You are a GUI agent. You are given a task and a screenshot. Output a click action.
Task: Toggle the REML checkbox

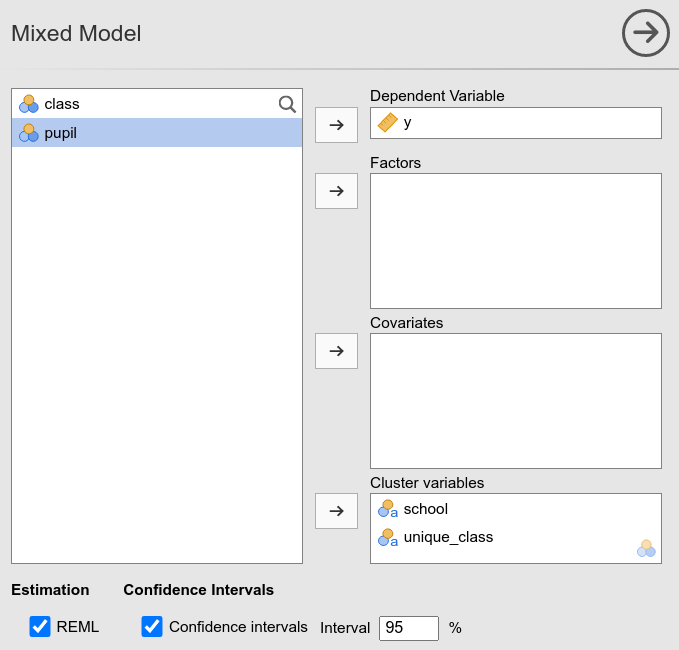(x=40, y=627)
